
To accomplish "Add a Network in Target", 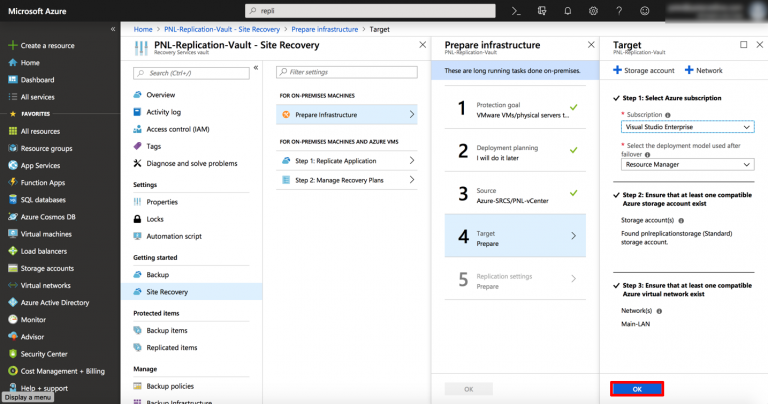I will pos(703,71).
